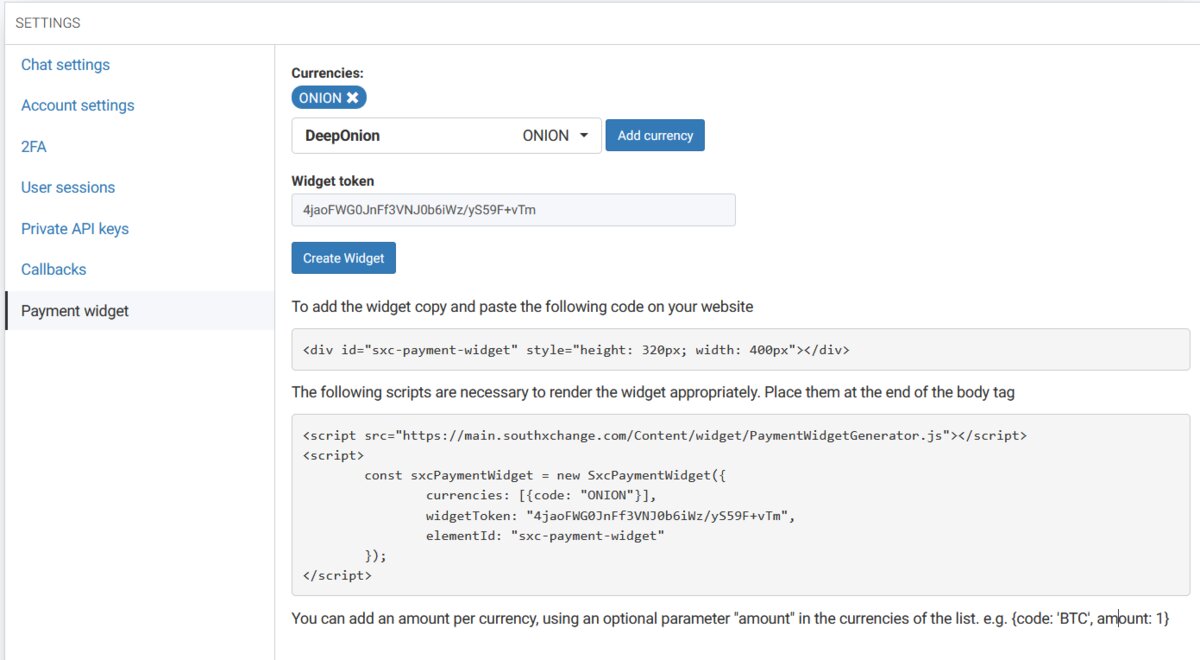Viewport: 1200px width, 660px height.
Task: Click the PaymentWidgetGenerator.js script line
Action: pos(664,436)
